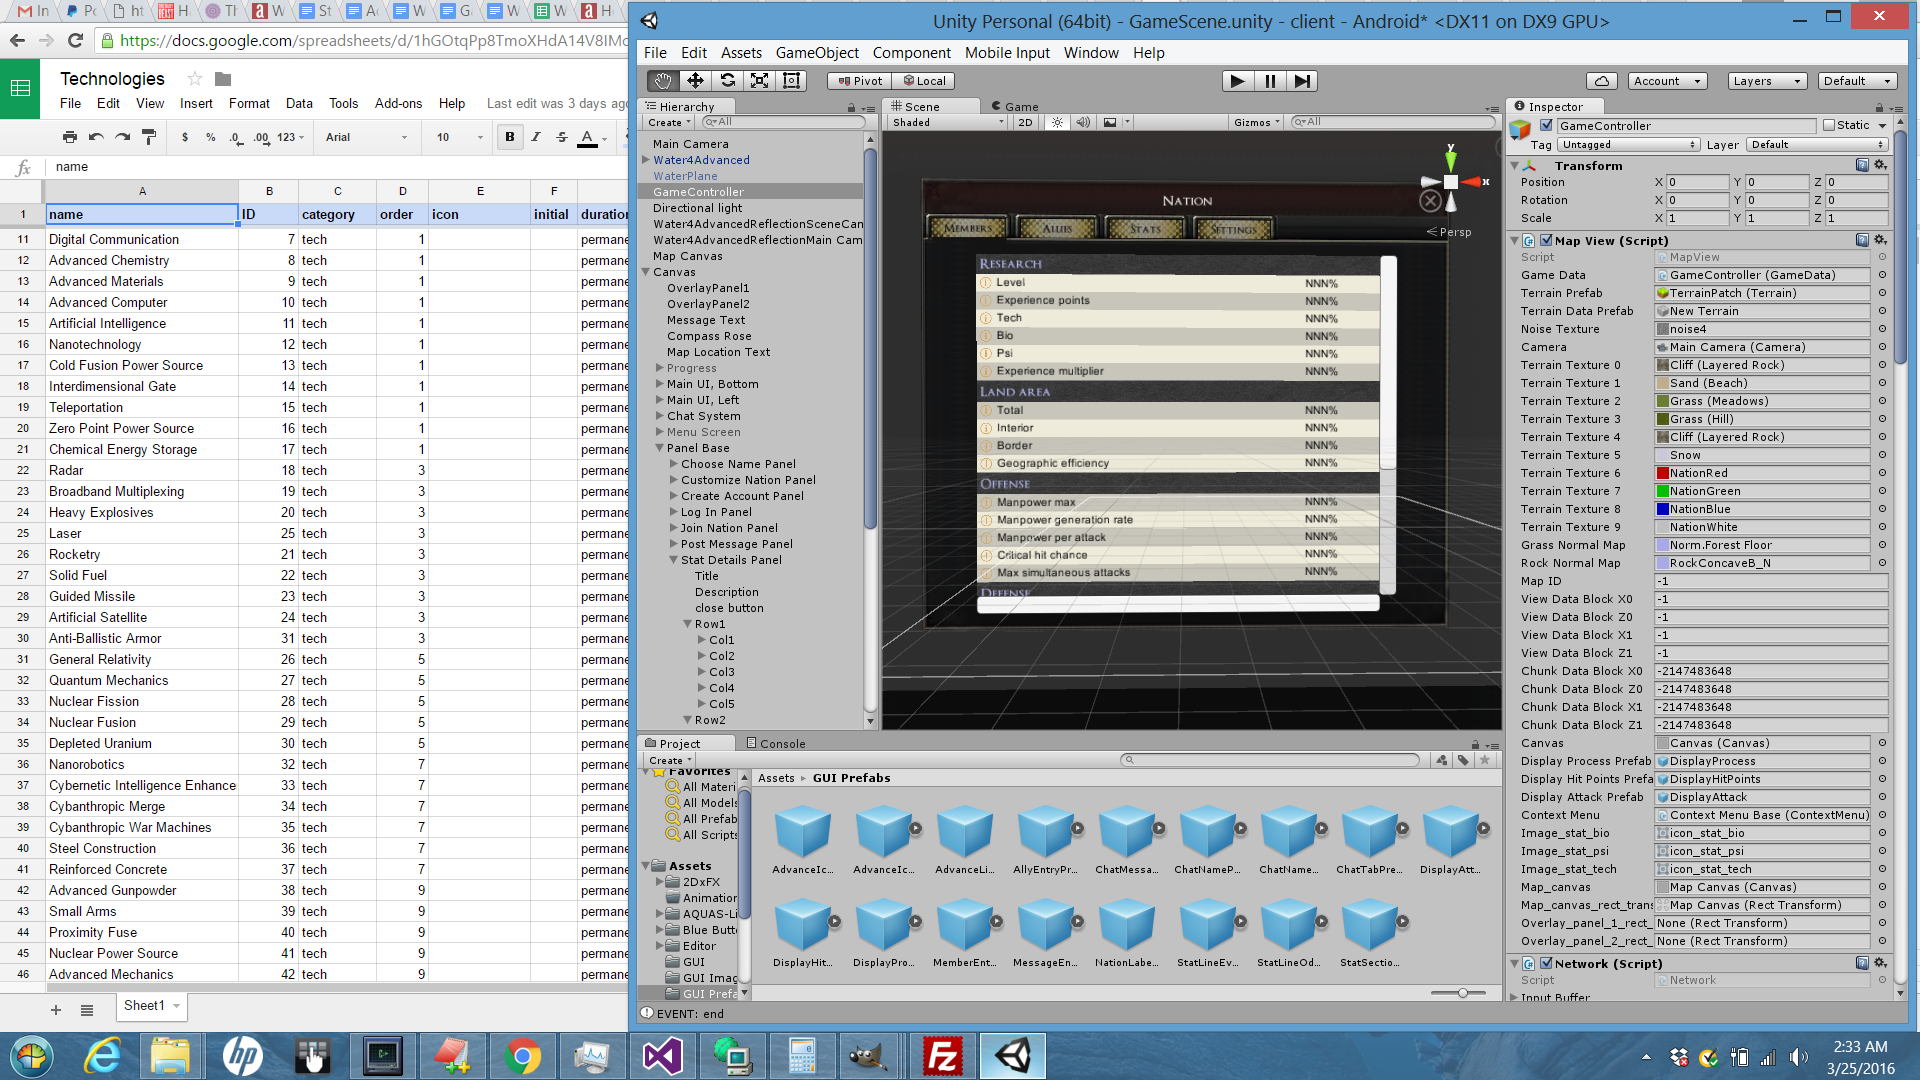The height and width of the screenshot is (1080, 1920).
Task: Toggle Map View script enabled checkbox
Action: pos(1547,240)
